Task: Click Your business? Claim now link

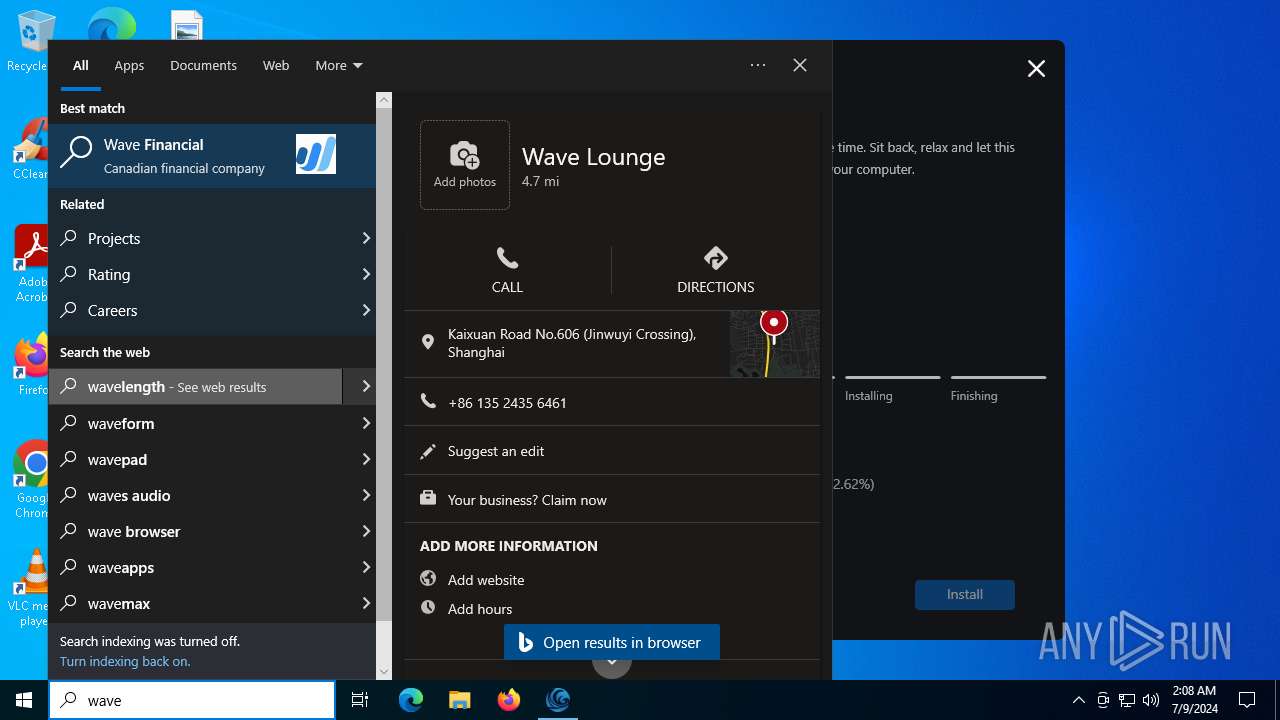Action: coord(527,500)
